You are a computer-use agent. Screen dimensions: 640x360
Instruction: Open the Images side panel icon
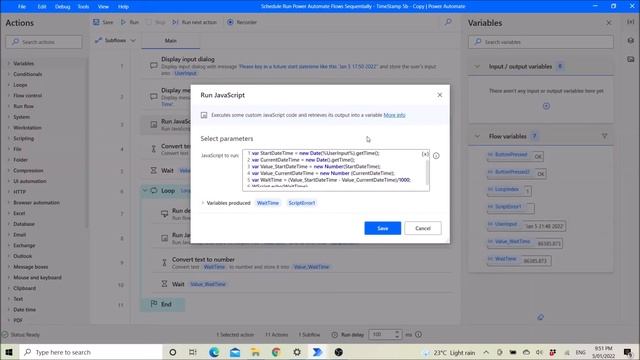coord(631,60)
